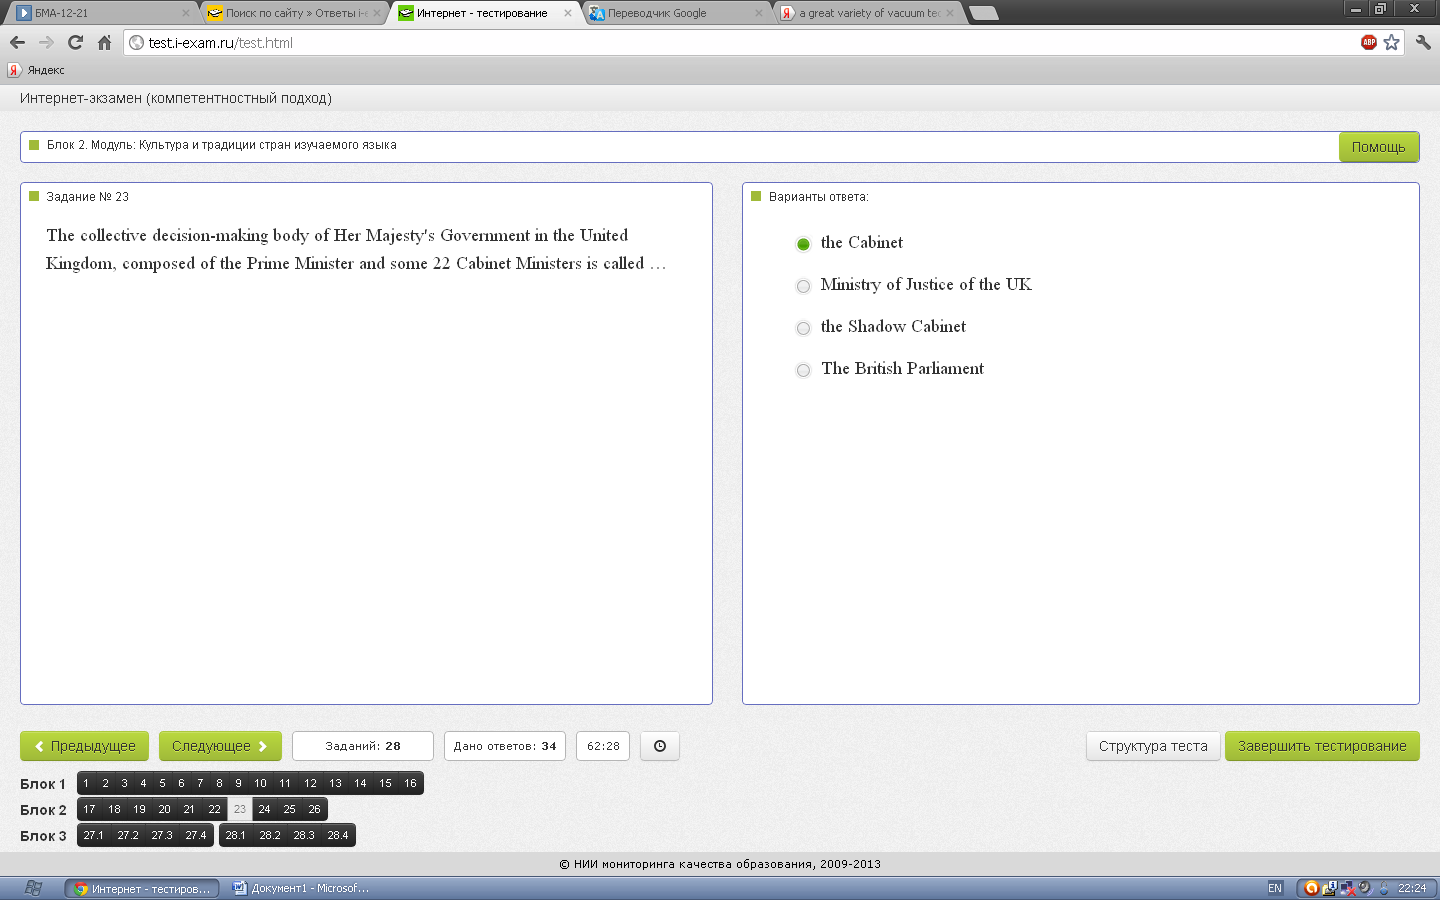Jump to question 28.4 in Блок 3
The height and width of the screenshot is (900, 1440).
click(337, 835)
